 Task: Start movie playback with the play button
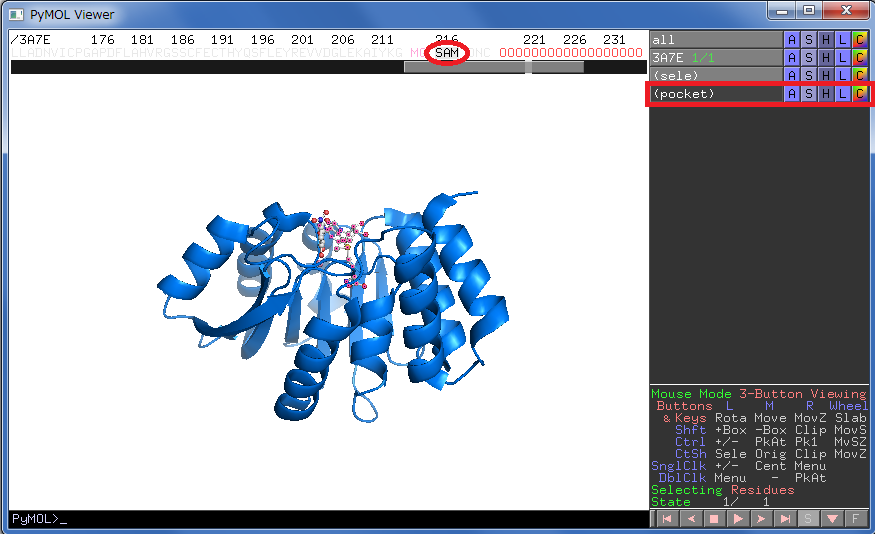point(737,519)
